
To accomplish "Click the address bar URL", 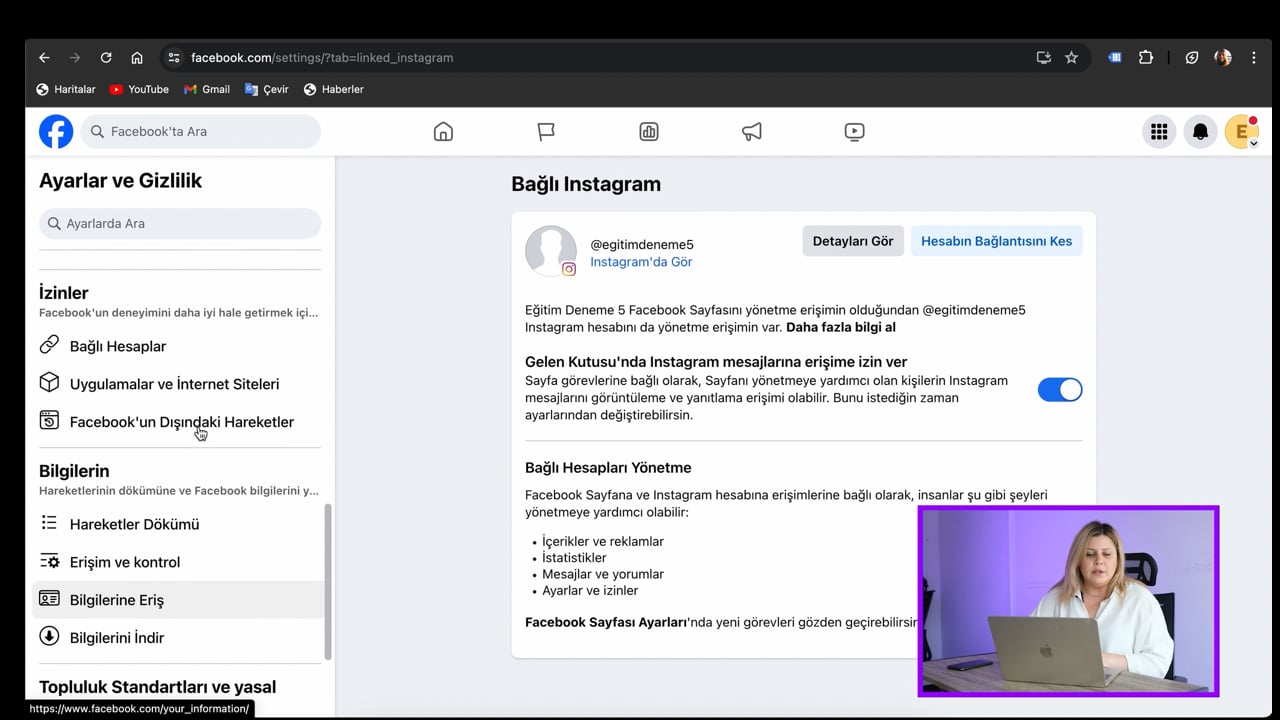I will [322, 58].
